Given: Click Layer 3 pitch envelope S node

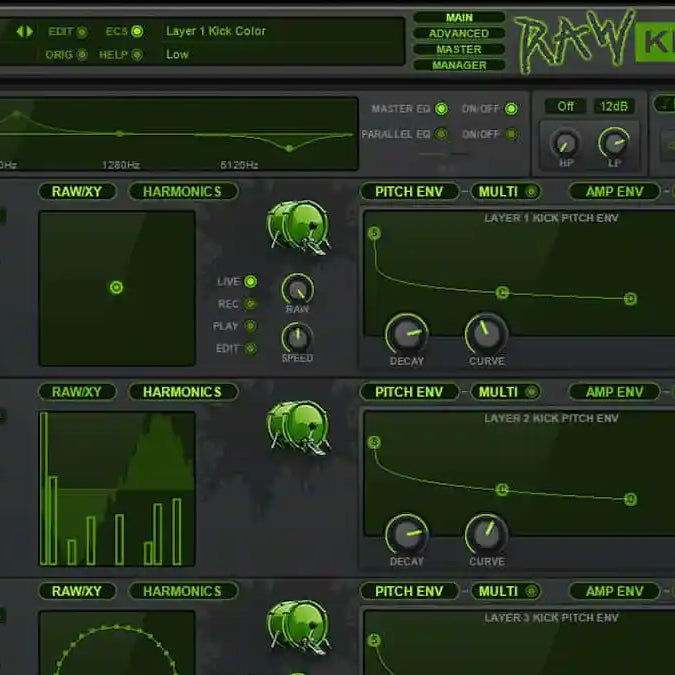Looking at the screenshot, I should [x=374, y=640].
